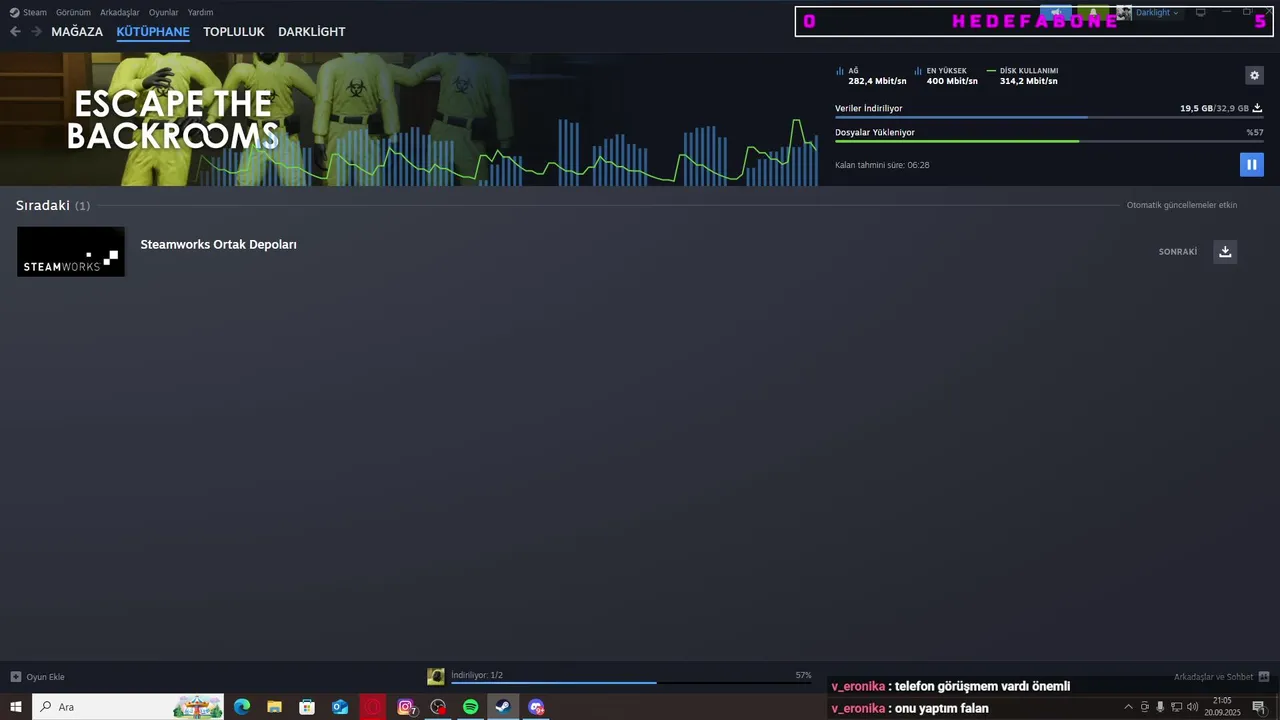Click the Steam taskbar icon
The height and width of the screenshot is (720, 1280).
point(503,707)
